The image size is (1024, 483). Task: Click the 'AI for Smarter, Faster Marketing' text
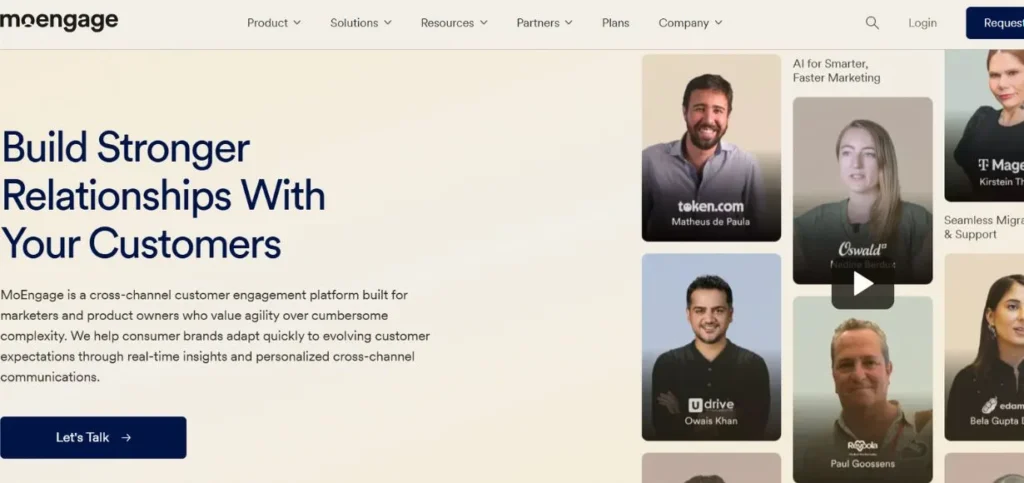pos(837,70)
